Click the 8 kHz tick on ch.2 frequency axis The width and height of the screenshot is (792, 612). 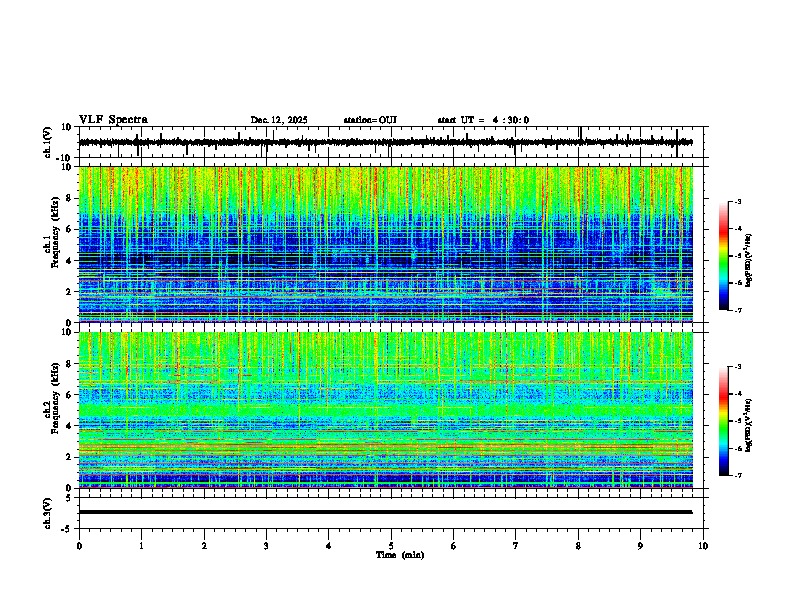click(70, 364)
